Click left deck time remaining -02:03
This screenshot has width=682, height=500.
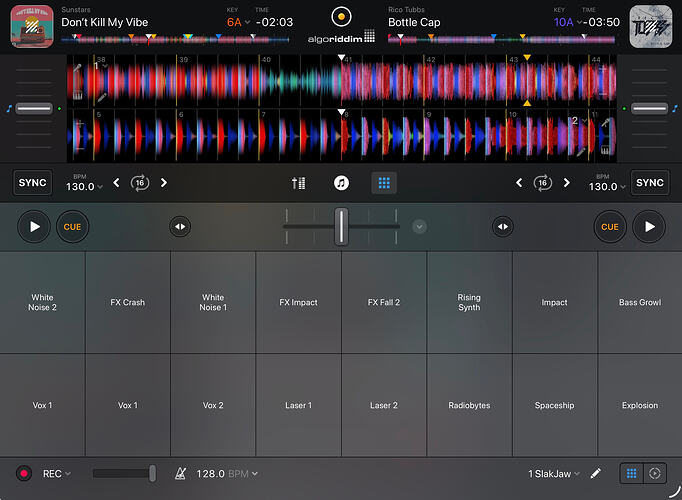coord(274,22)
